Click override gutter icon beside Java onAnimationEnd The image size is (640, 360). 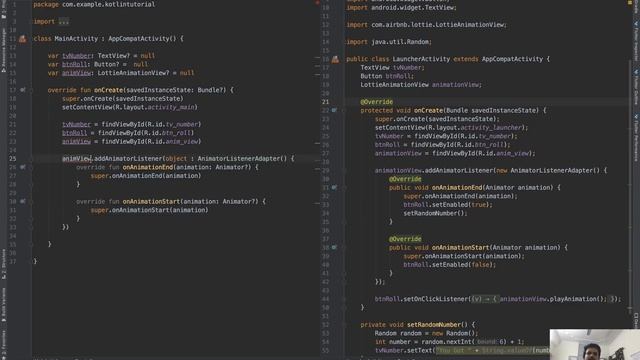[x=334, y=187]
